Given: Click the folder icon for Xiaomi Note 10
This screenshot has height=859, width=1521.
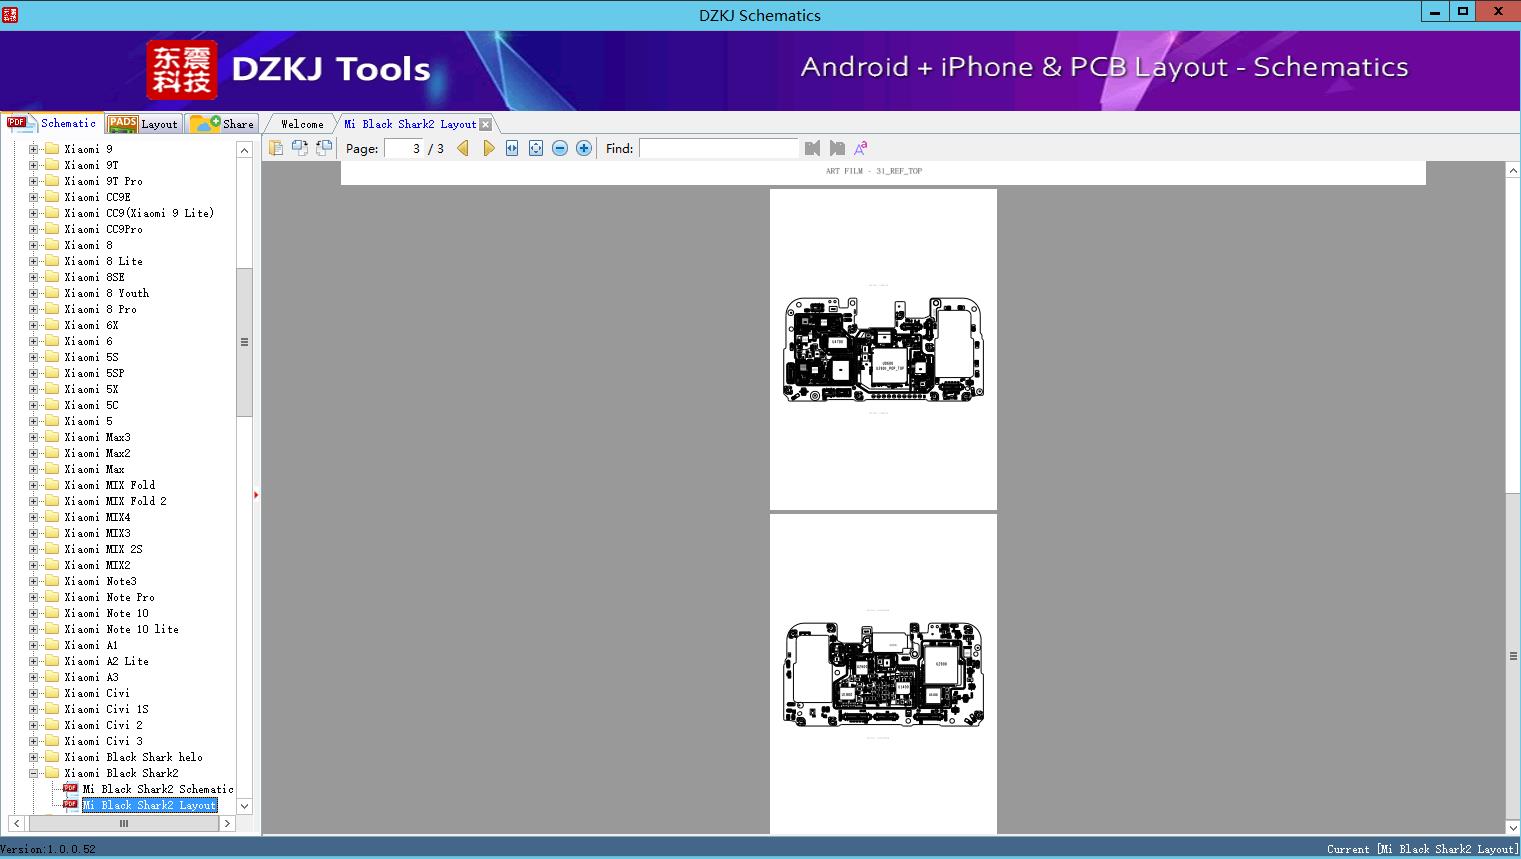Looking at the screenshot, I should (52, 613).
